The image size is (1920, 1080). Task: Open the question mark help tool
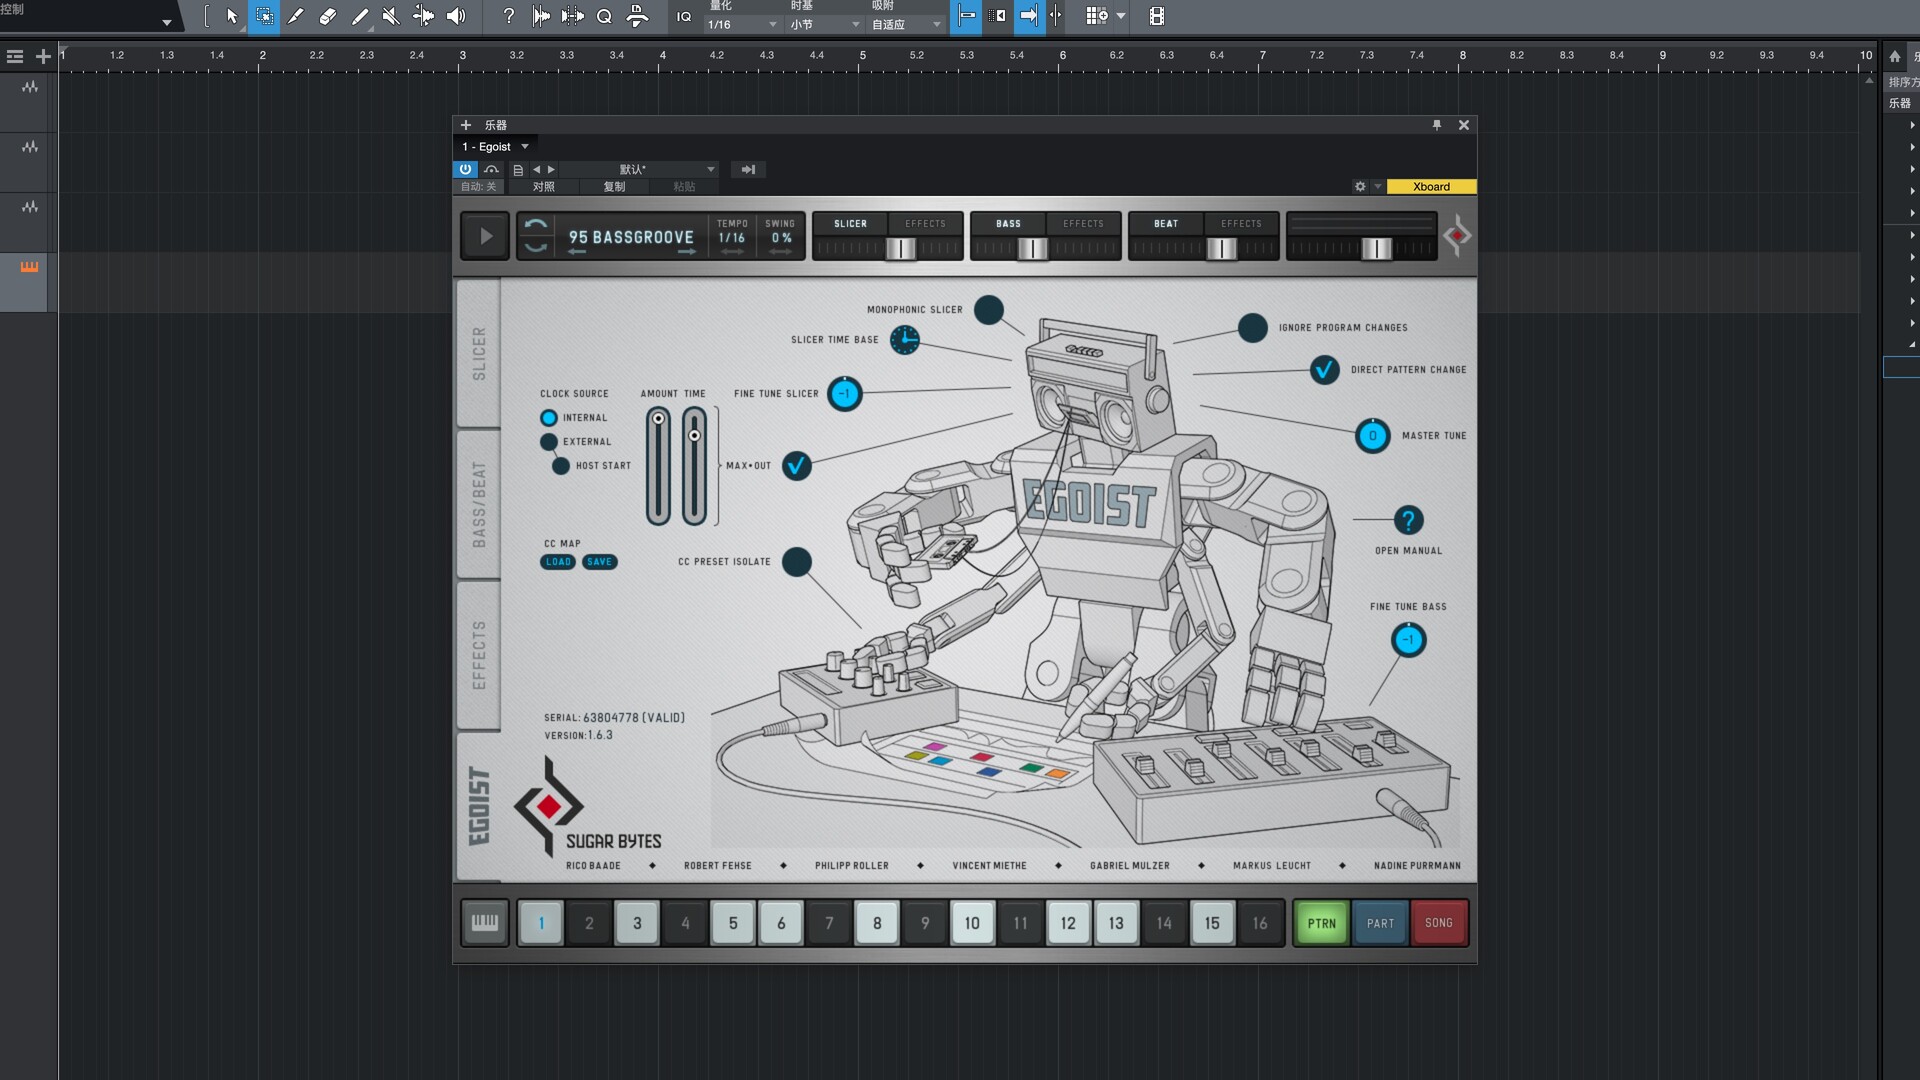coord(508,16)
